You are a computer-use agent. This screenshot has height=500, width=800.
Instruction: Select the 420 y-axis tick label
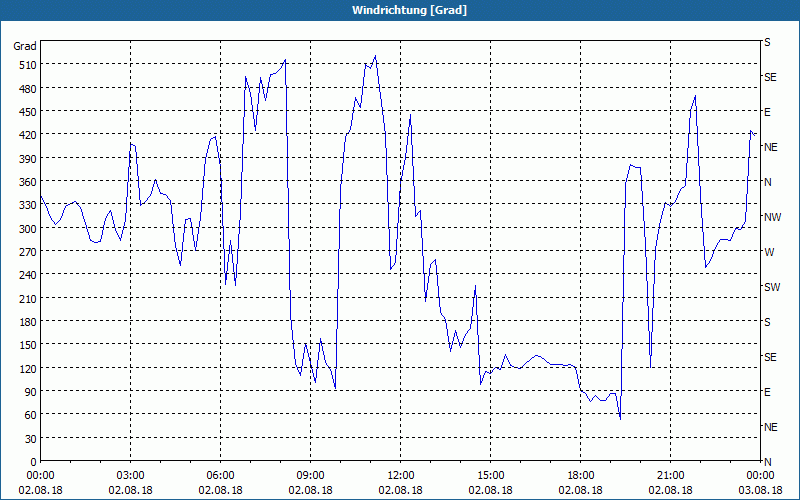28,135
